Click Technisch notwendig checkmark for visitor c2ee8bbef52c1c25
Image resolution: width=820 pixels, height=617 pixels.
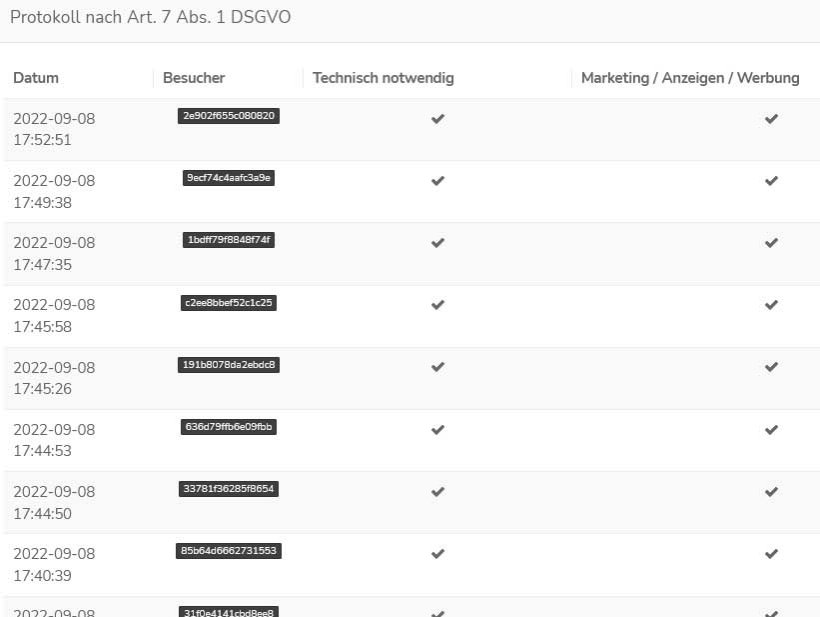[437, 305]
